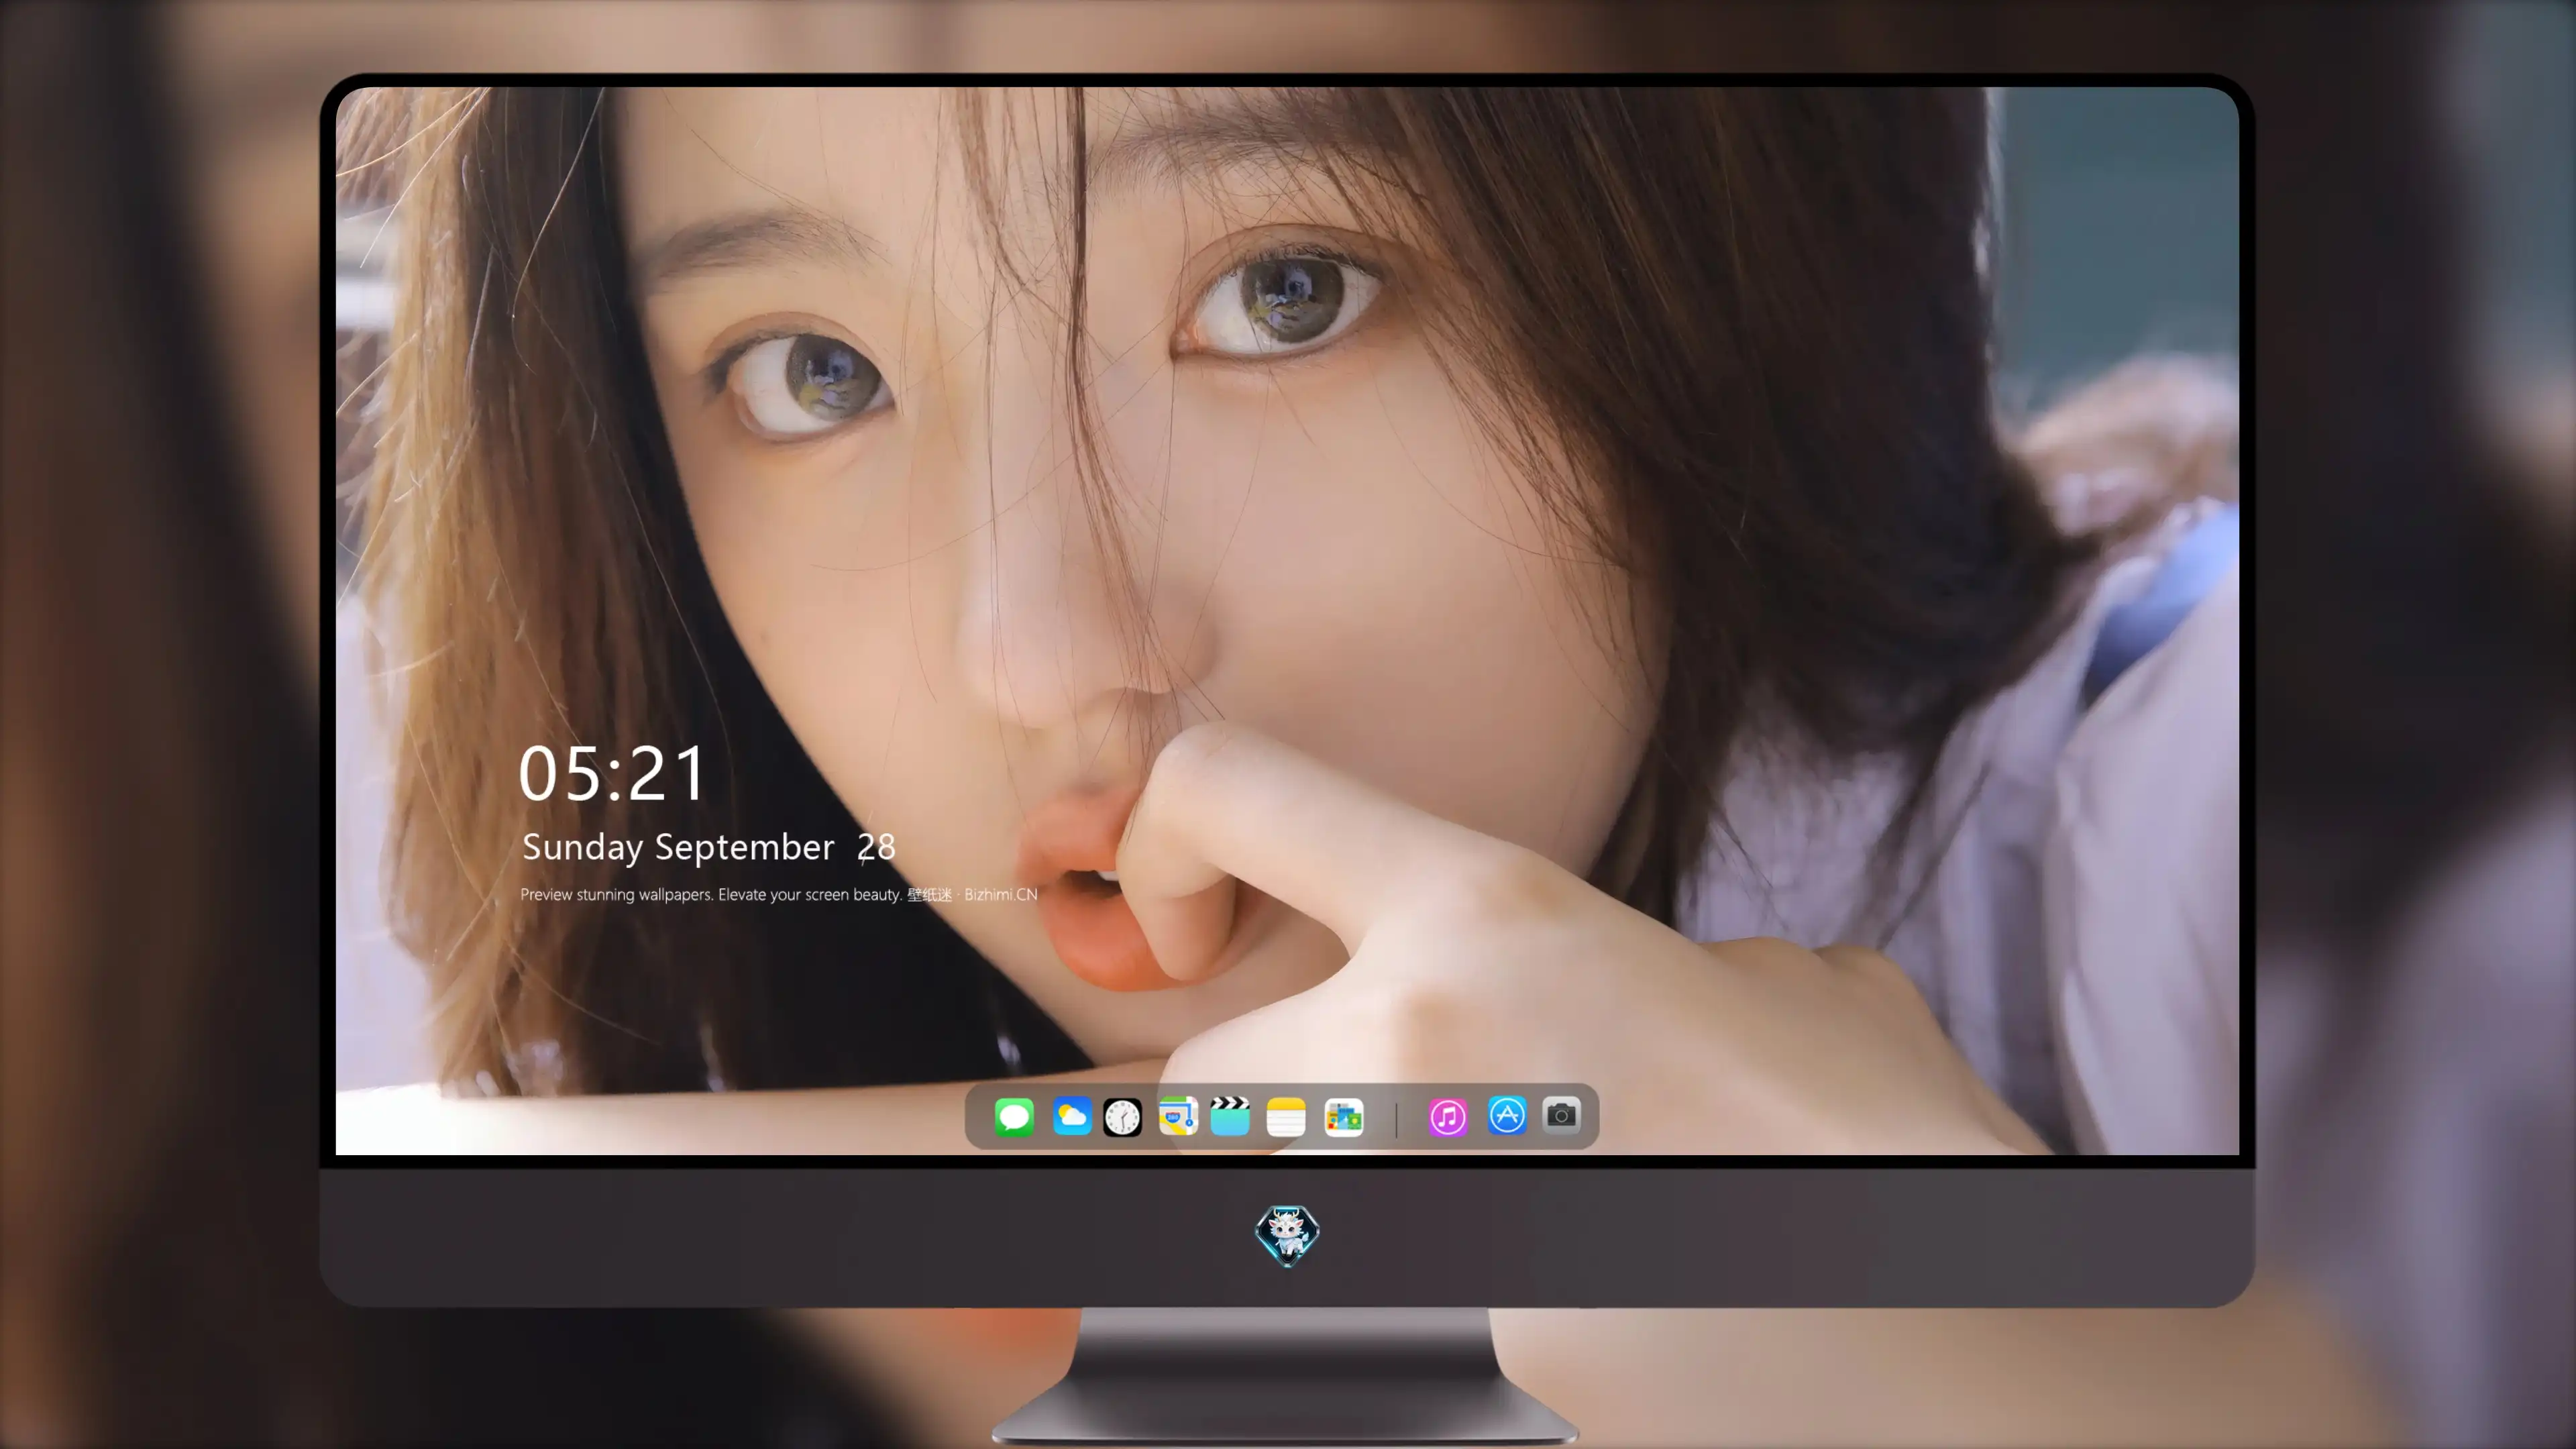The height and width of the screenshot is (1449, 2576).
Task: Click the Preview stunning wallpapers caption
Action: (x=778, y=894)
